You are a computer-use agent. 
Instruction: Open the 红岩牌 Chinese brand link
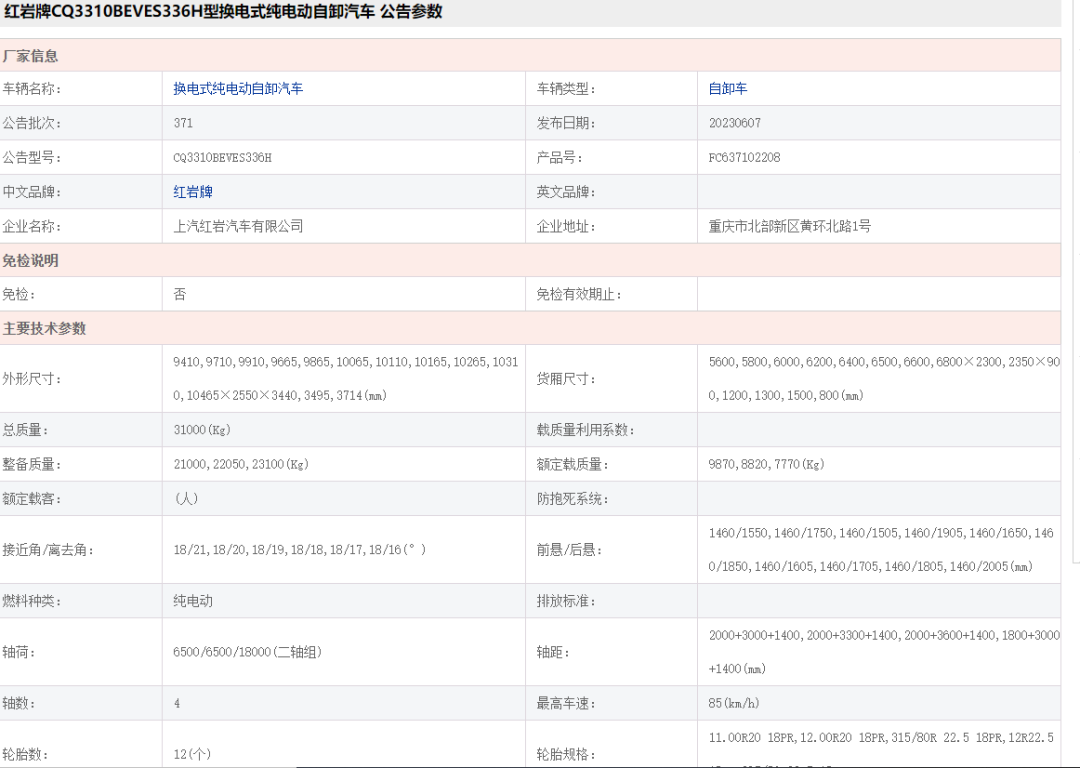(x=194, y=191)
